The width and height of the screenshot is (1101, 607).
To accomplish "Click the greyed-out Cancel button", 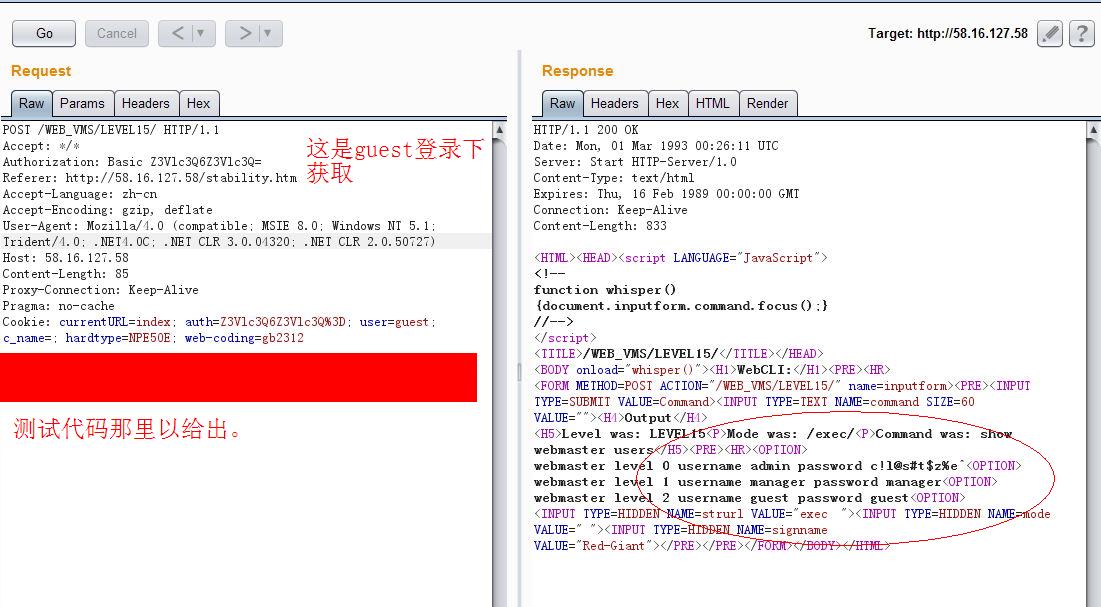I will tap(117, 34).
